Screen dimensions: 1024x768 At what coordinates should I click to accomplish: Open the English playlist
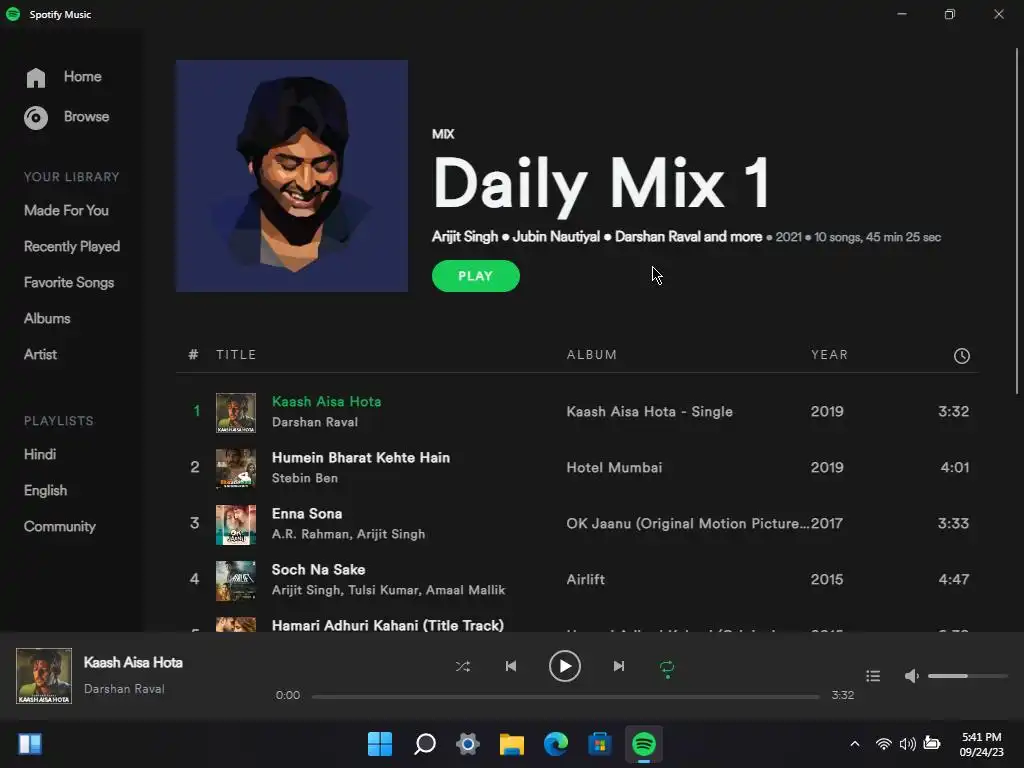click(x=45, y=490)
